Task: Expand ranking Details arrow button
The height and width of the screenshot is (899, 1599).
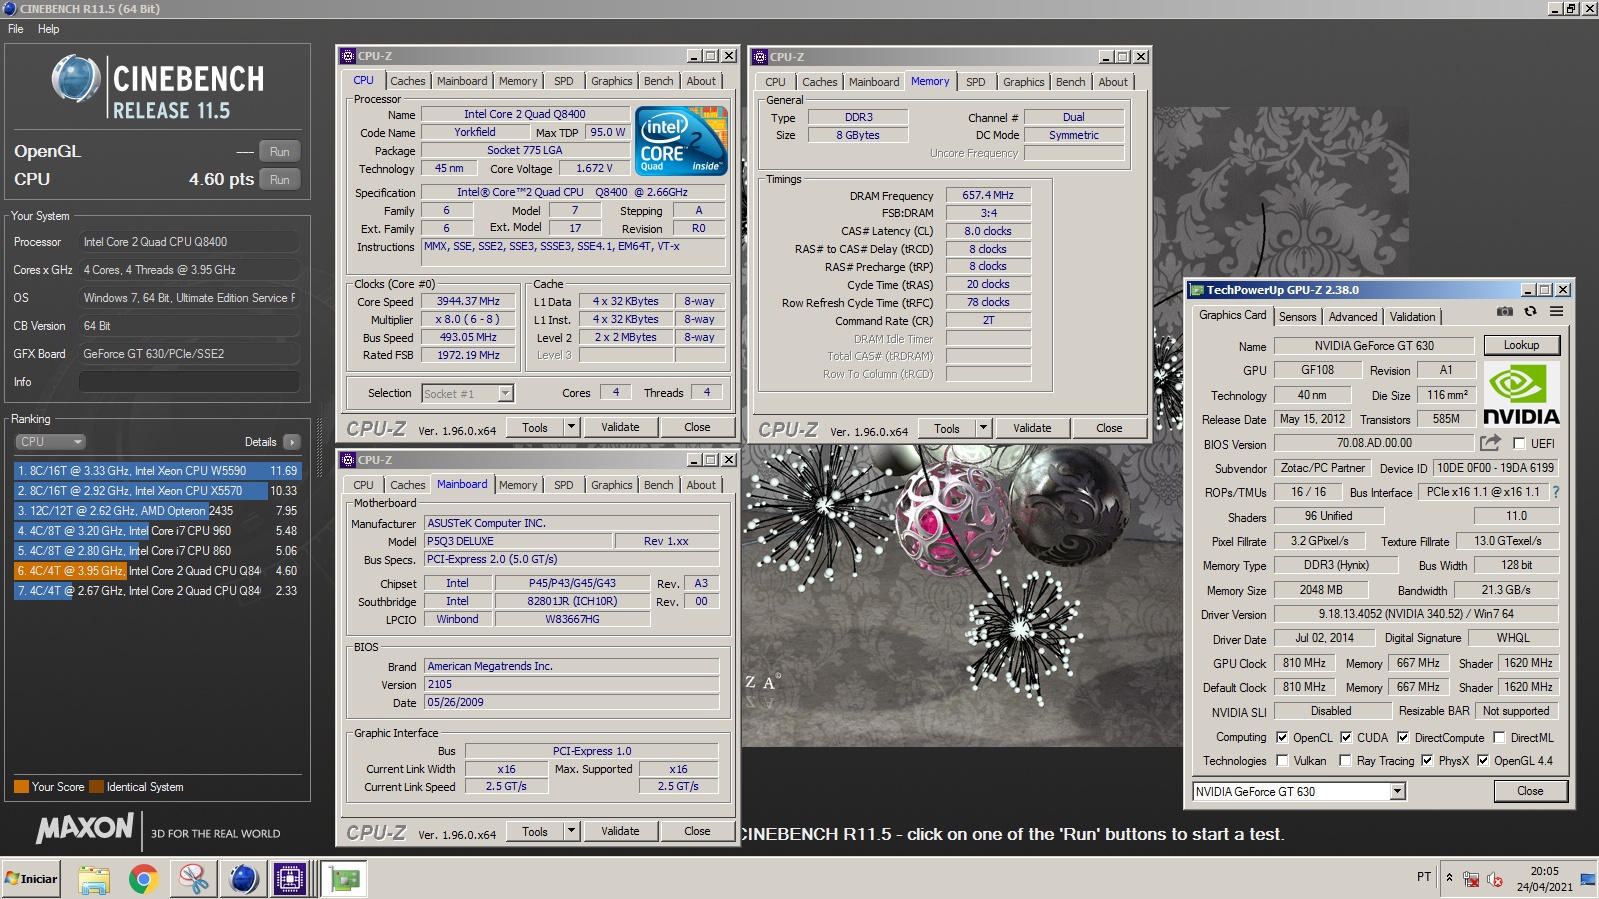Action: [x=291, y=442]
